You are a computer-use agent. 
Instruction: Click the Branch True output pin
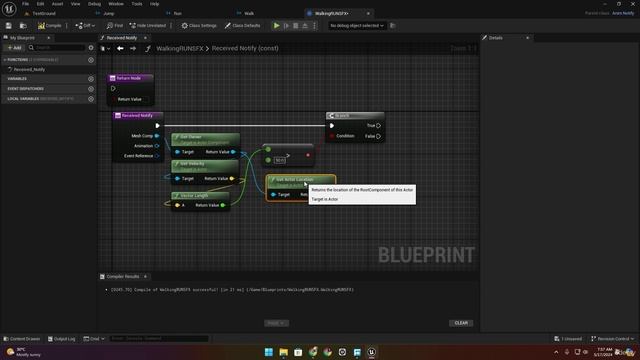tap(378, 126)
